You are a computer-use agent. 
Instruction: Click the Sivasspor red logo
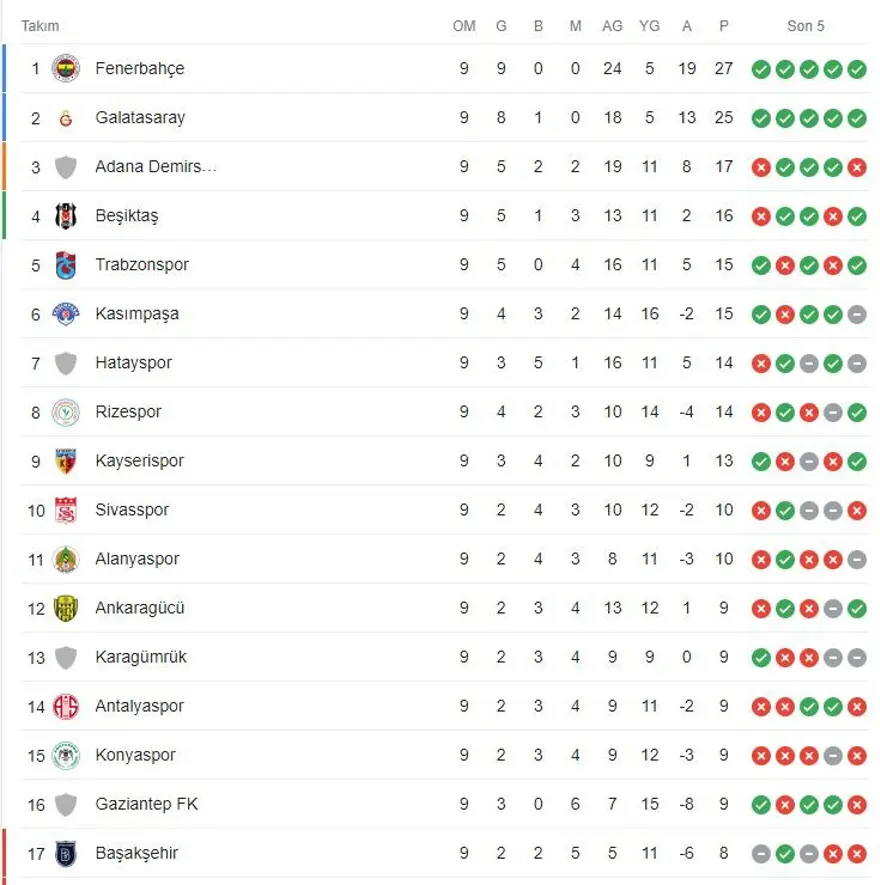pyautogui.click(x=66, y=510)
